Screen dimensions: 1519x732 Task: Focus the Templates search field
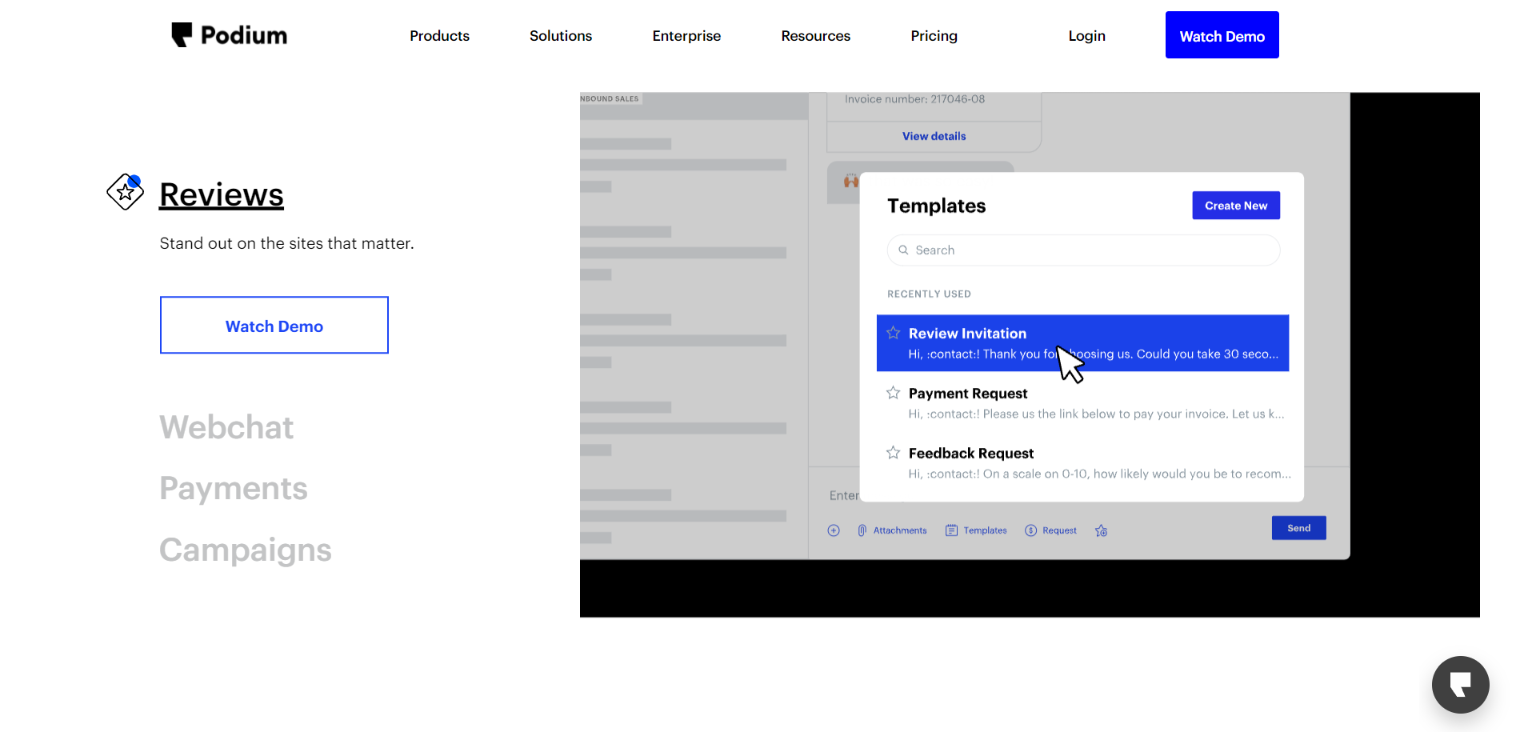pyautogui.click(x=1083, y=250)
